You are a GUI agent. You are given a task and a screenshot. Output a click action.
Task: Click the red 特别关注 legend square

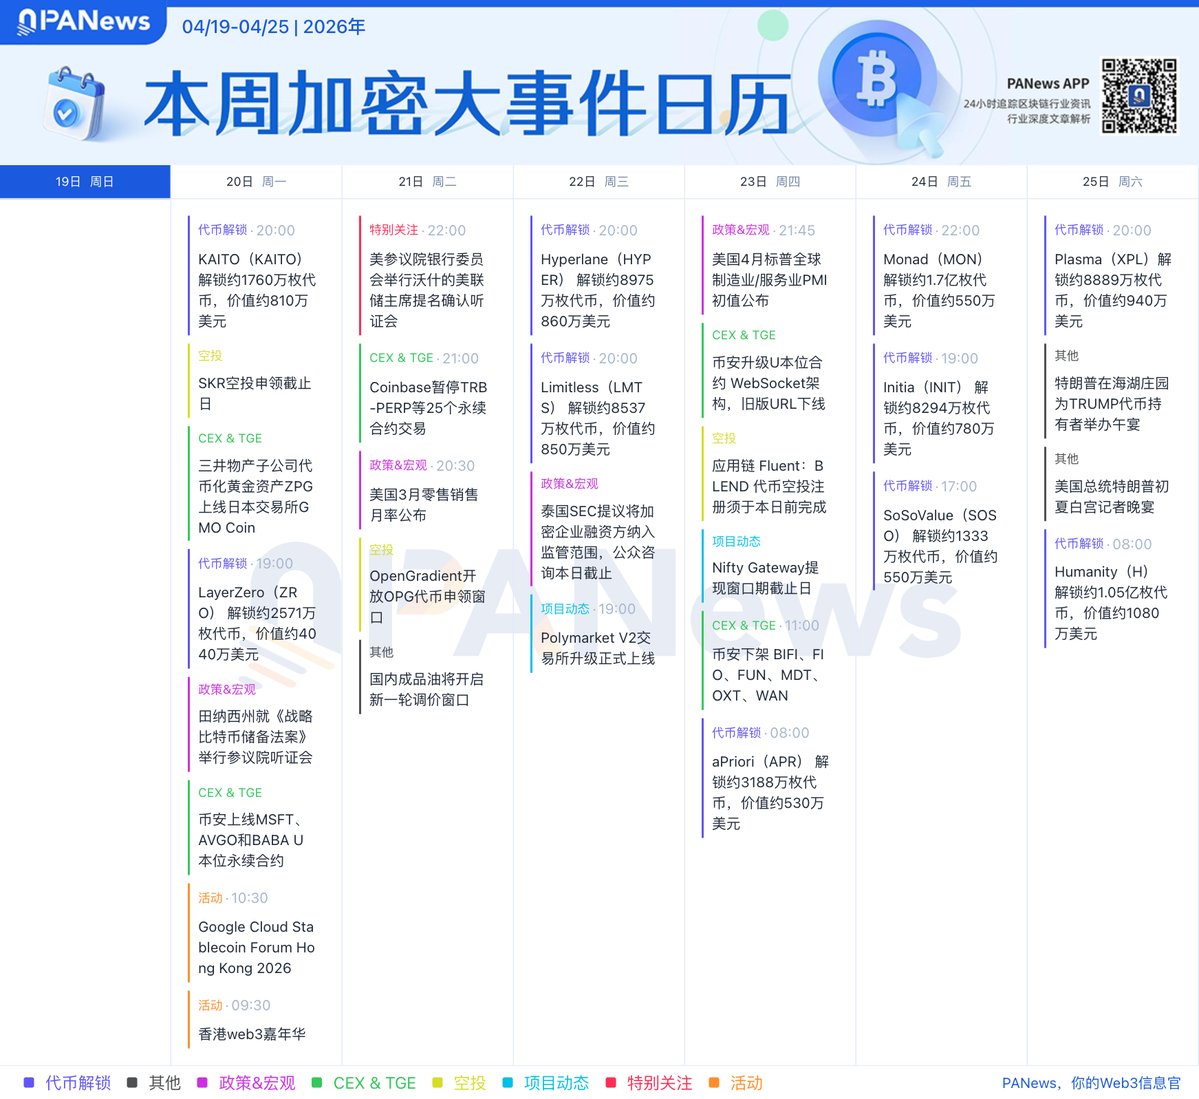coord(611,1083)
